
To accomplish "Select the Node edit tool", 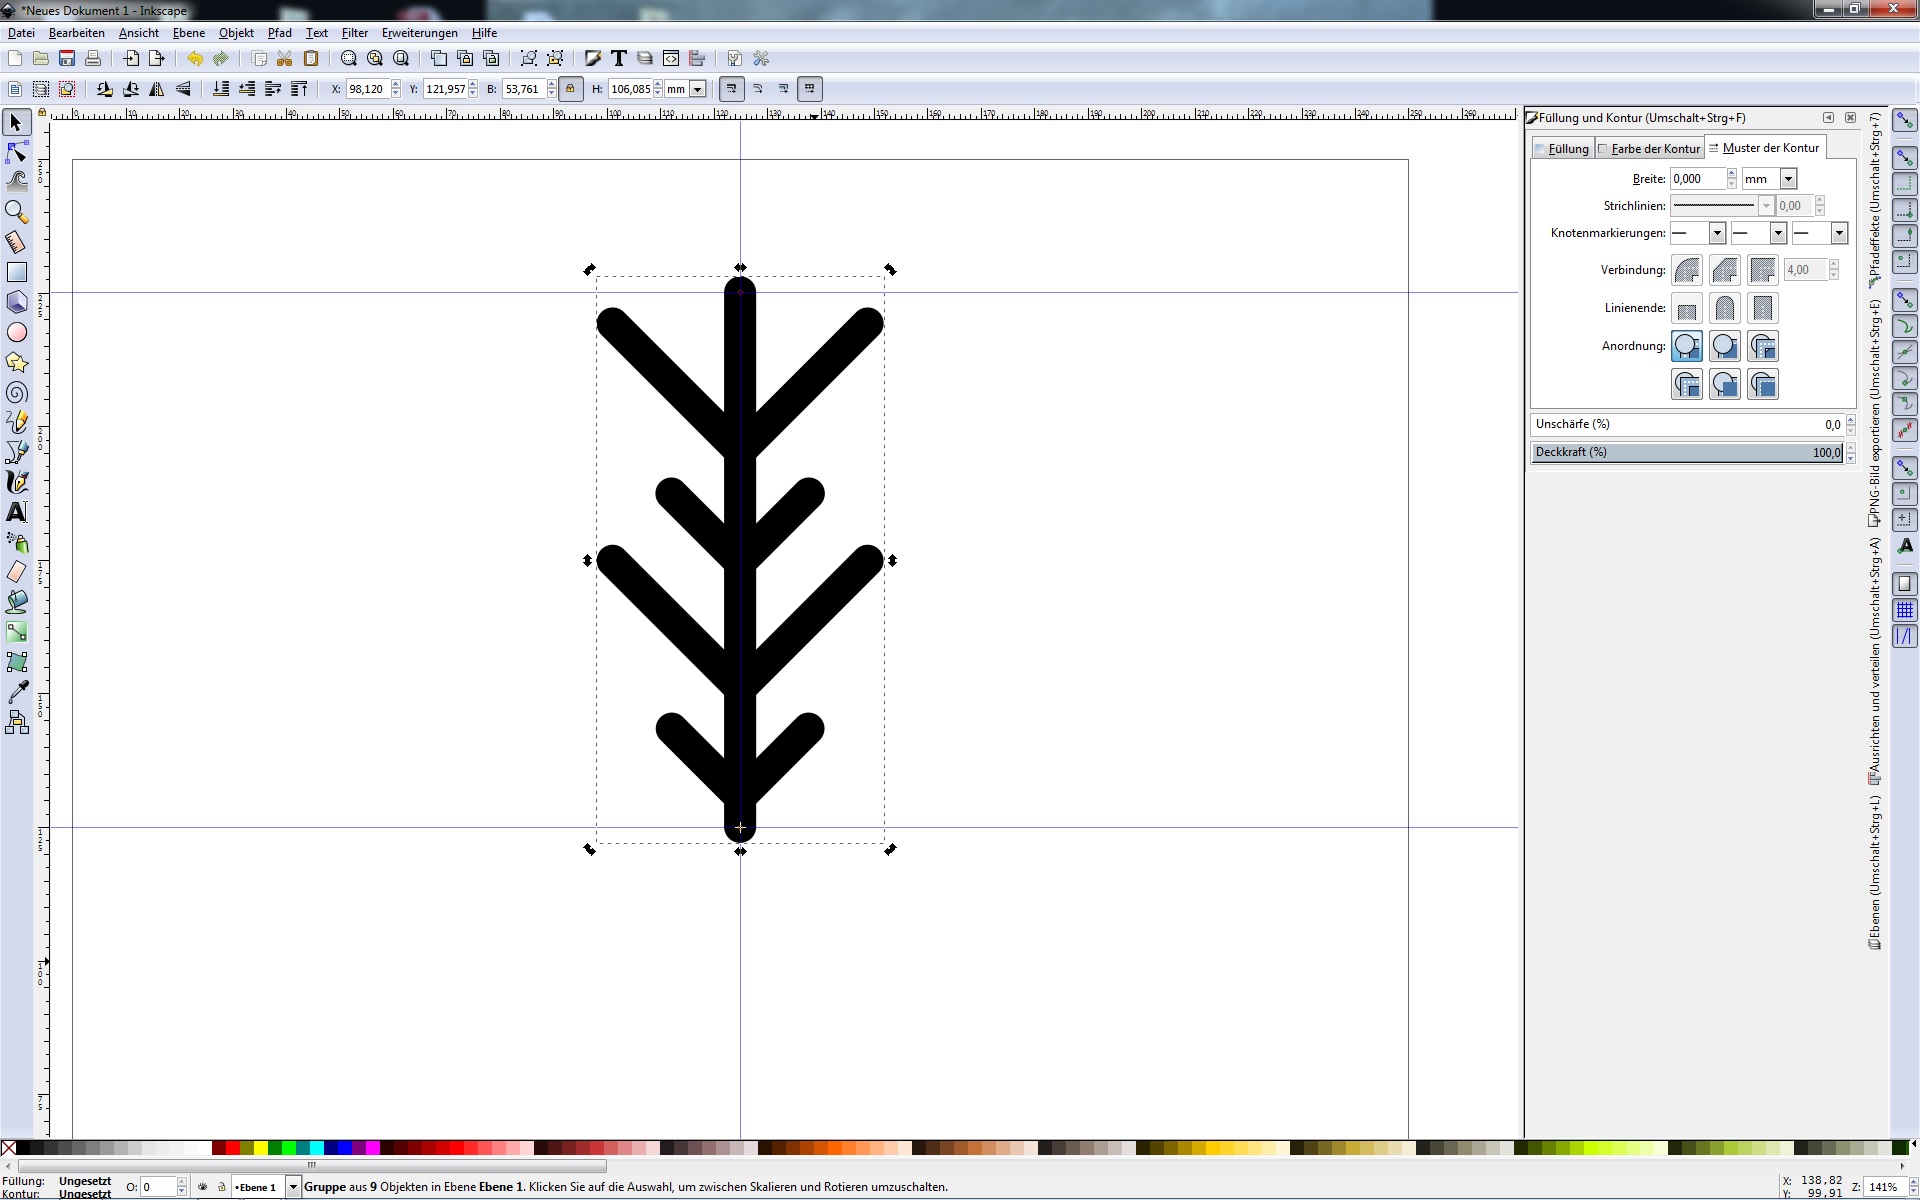I will 16,152.
